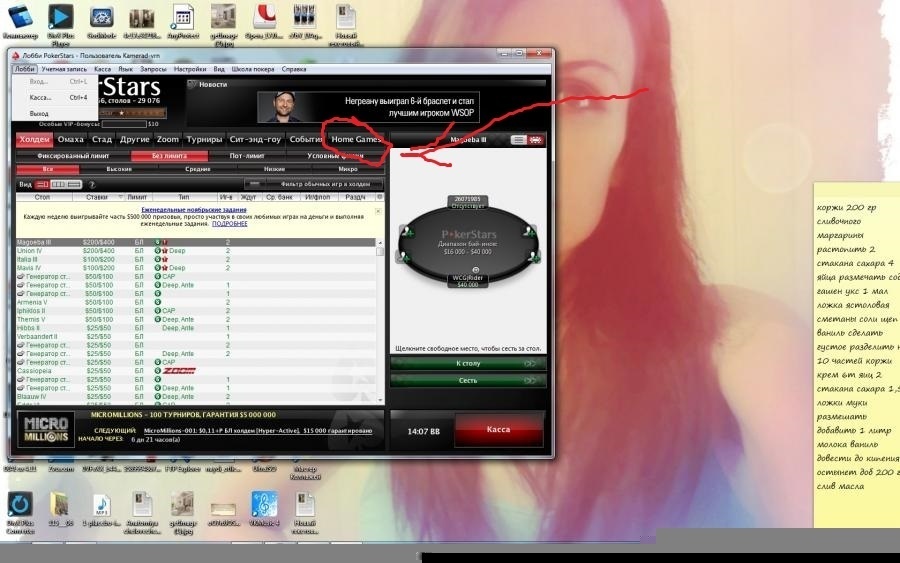Select the three-column view icon
Screen dimensions: 900x563
pos(58,185)
